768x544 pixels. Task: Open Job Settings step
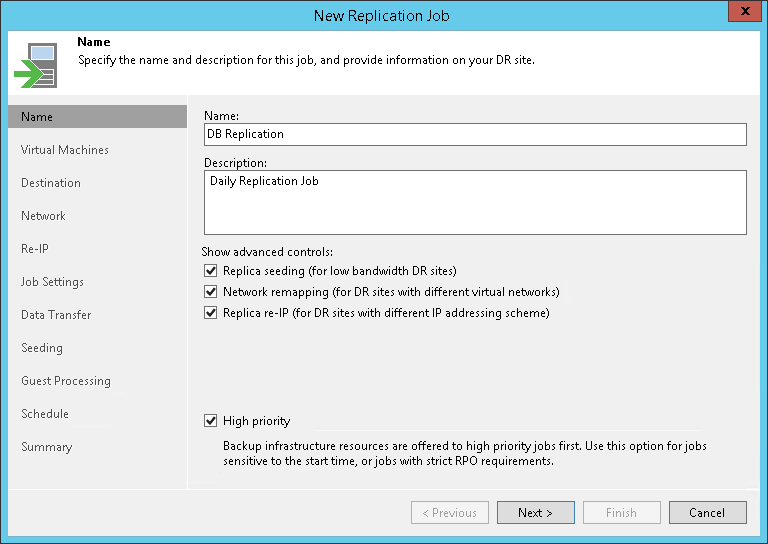pos(52,282)
